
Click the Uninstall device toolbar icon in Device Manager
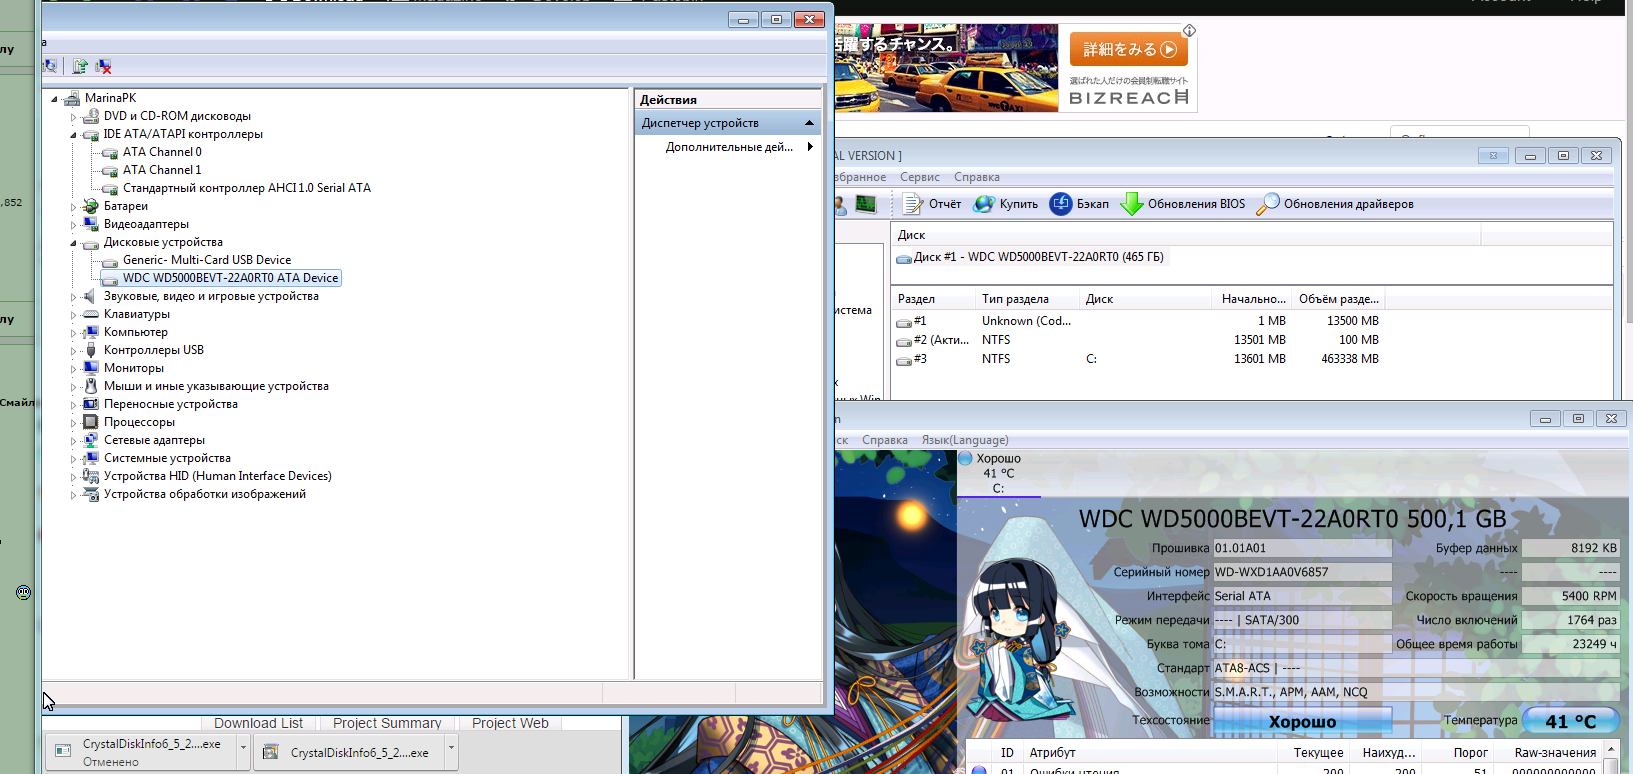(x=103, y=66)
